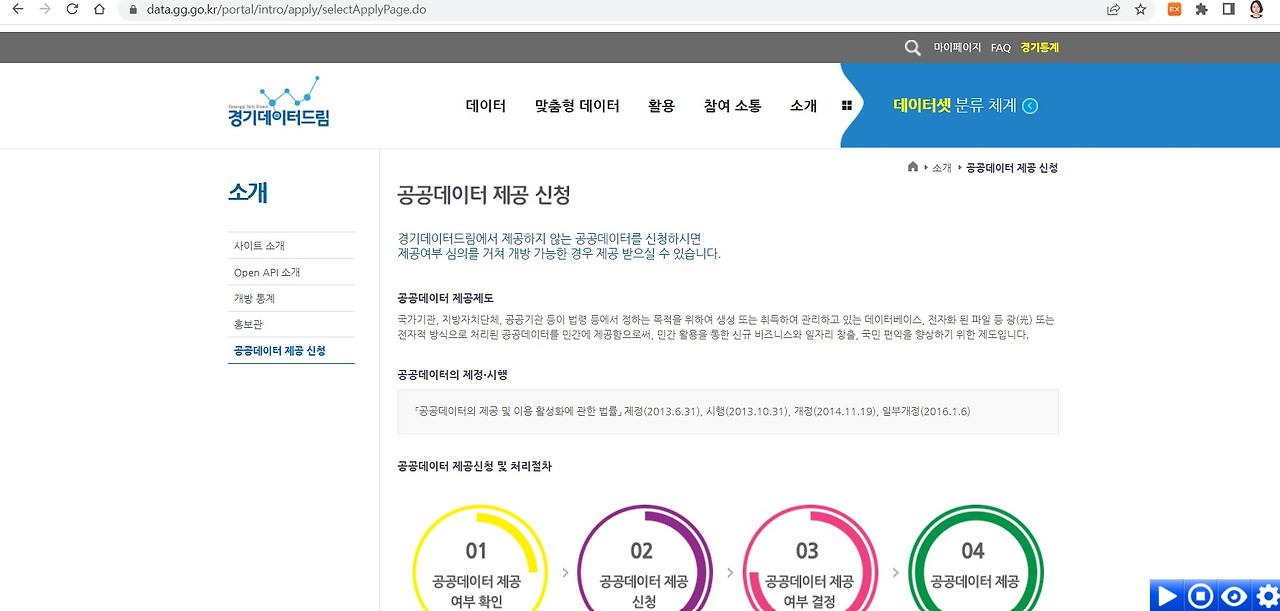Open the 활용 main menu
This screenshot has height=611, width=1280.
[x=661, y=106]
